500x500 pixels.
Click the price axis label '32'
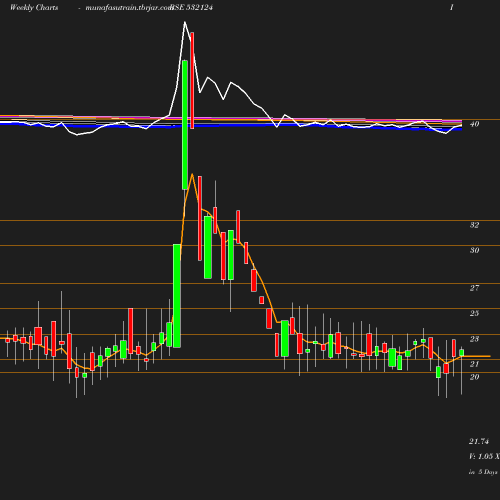[474, 225]
